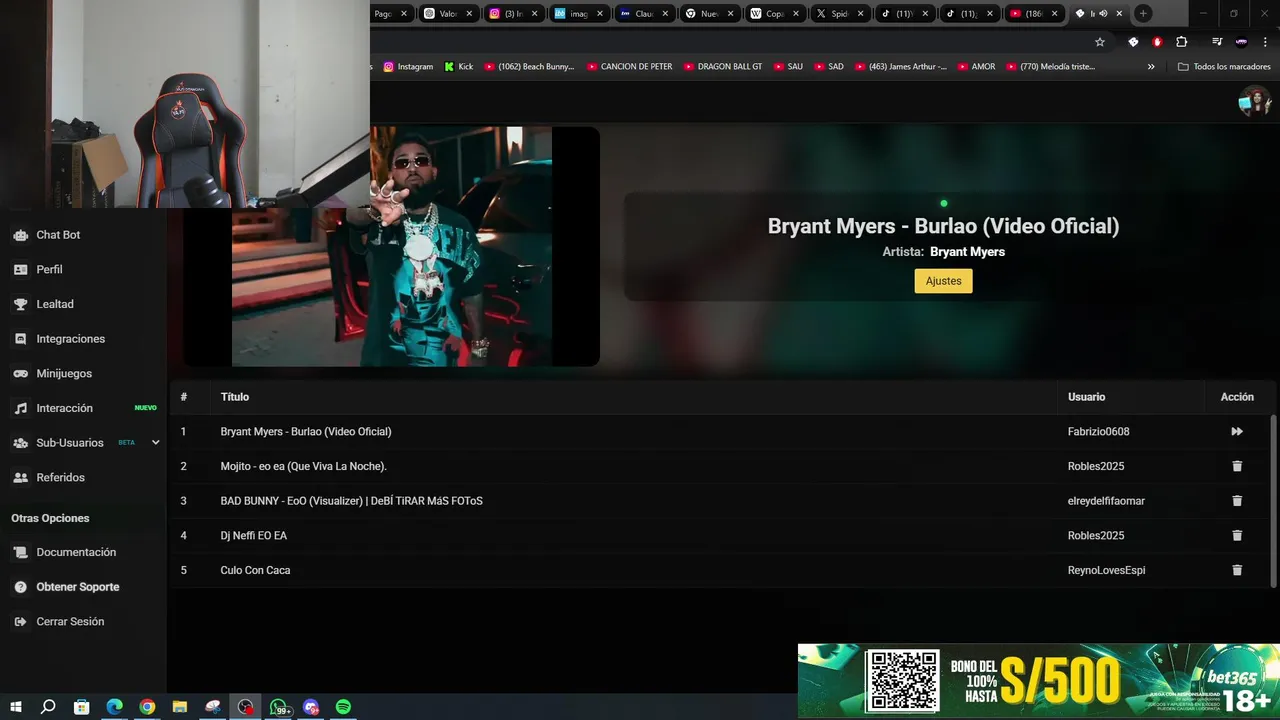The image size is (1280, 720).
Task: Select Interacción in the sidebar
Action: [64, 408]
